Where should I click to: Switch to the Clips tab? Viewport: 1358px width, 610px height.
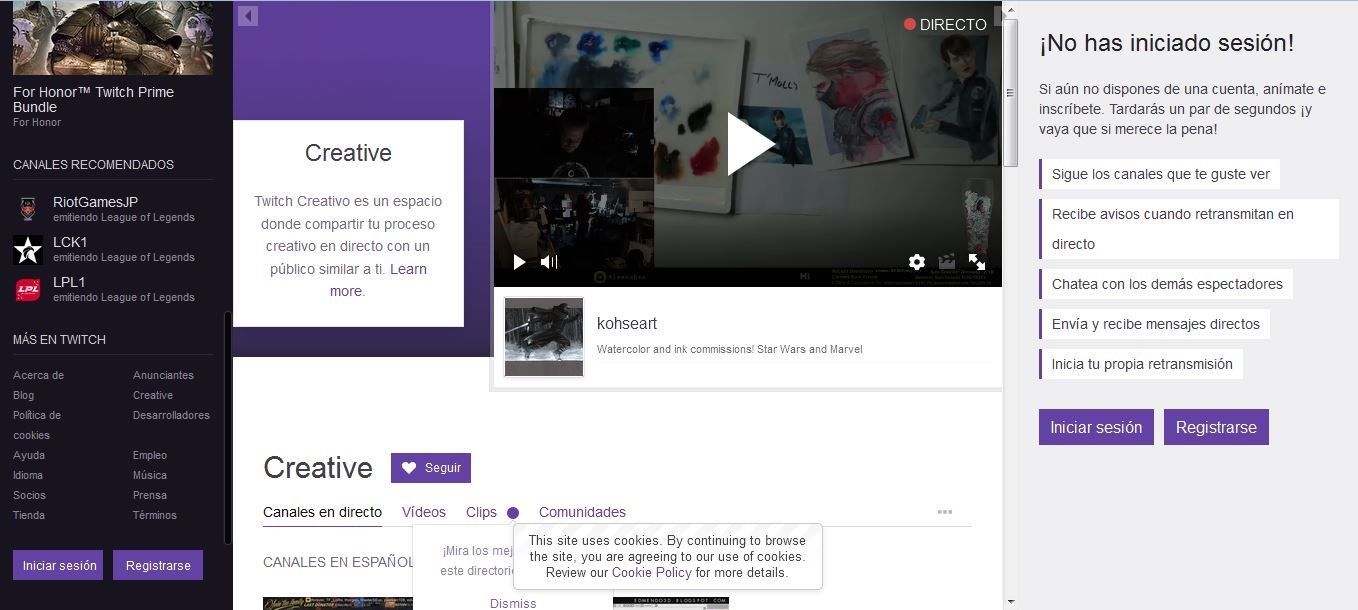click(481, 512)
